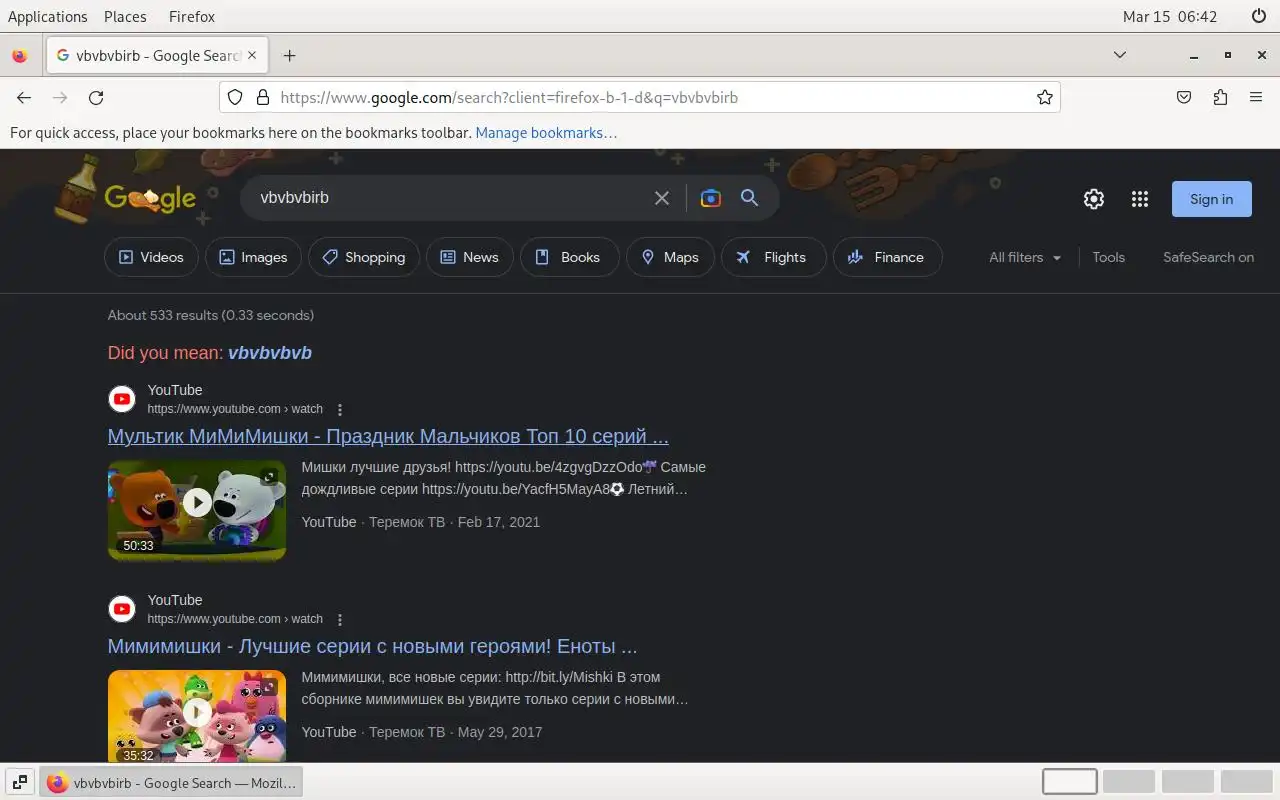Open Flights search filter
The image size is (1280, 800).
click(x=774, y=257)
